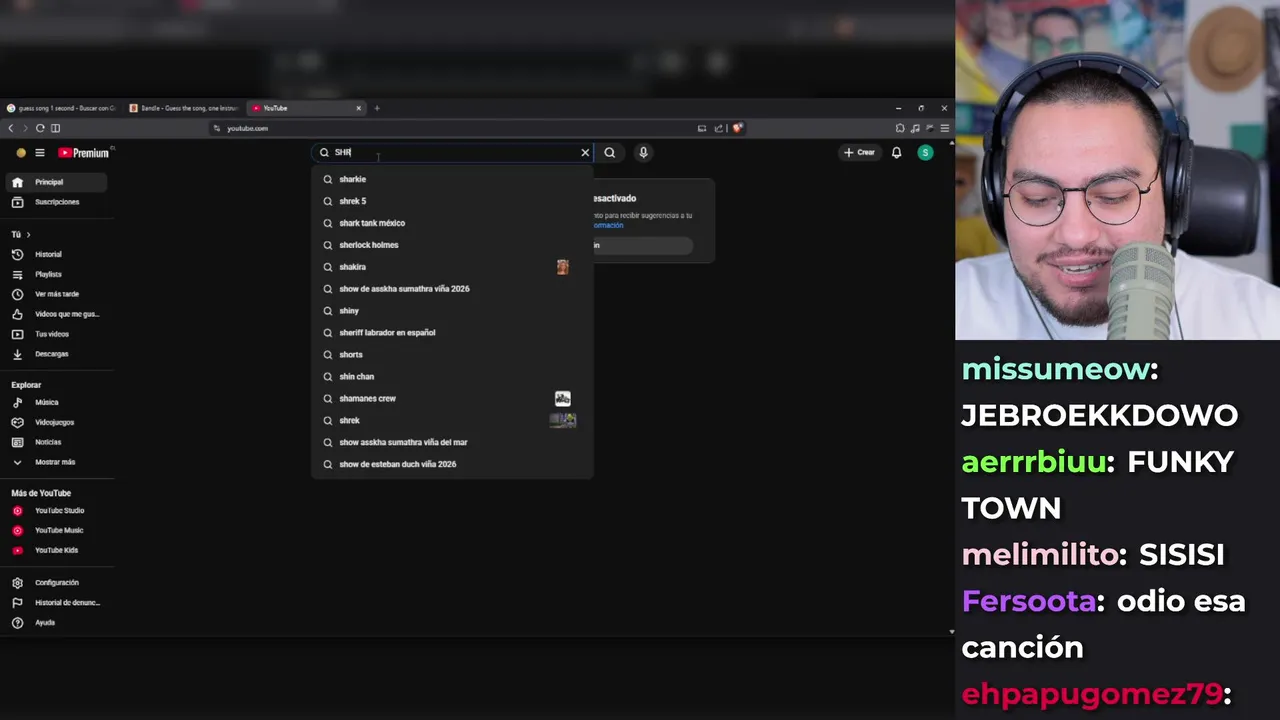Open a new browser tab

tap(377, 108)
